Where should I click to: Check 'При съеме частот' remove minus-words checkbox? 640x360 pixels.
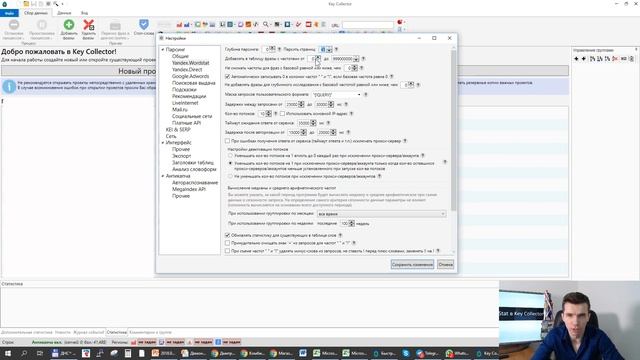[227, 251]
